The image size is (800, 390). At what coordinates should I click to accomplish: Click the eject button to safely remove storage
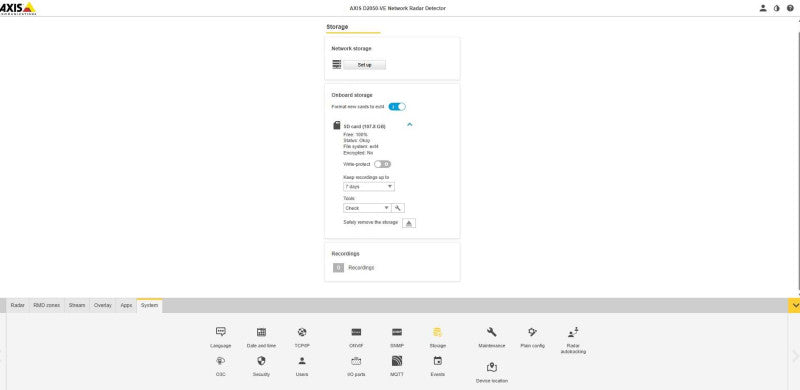coord(409,223)
